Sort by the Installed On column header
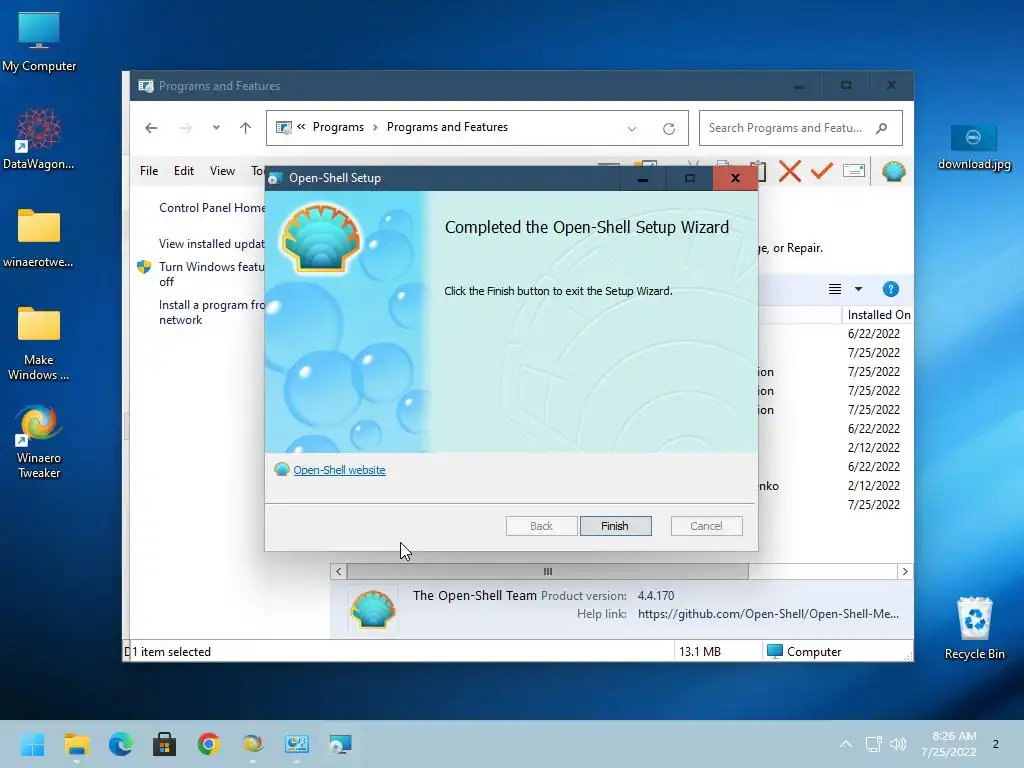This screenshot has width=1024, height=768. [x=878, y=315]
